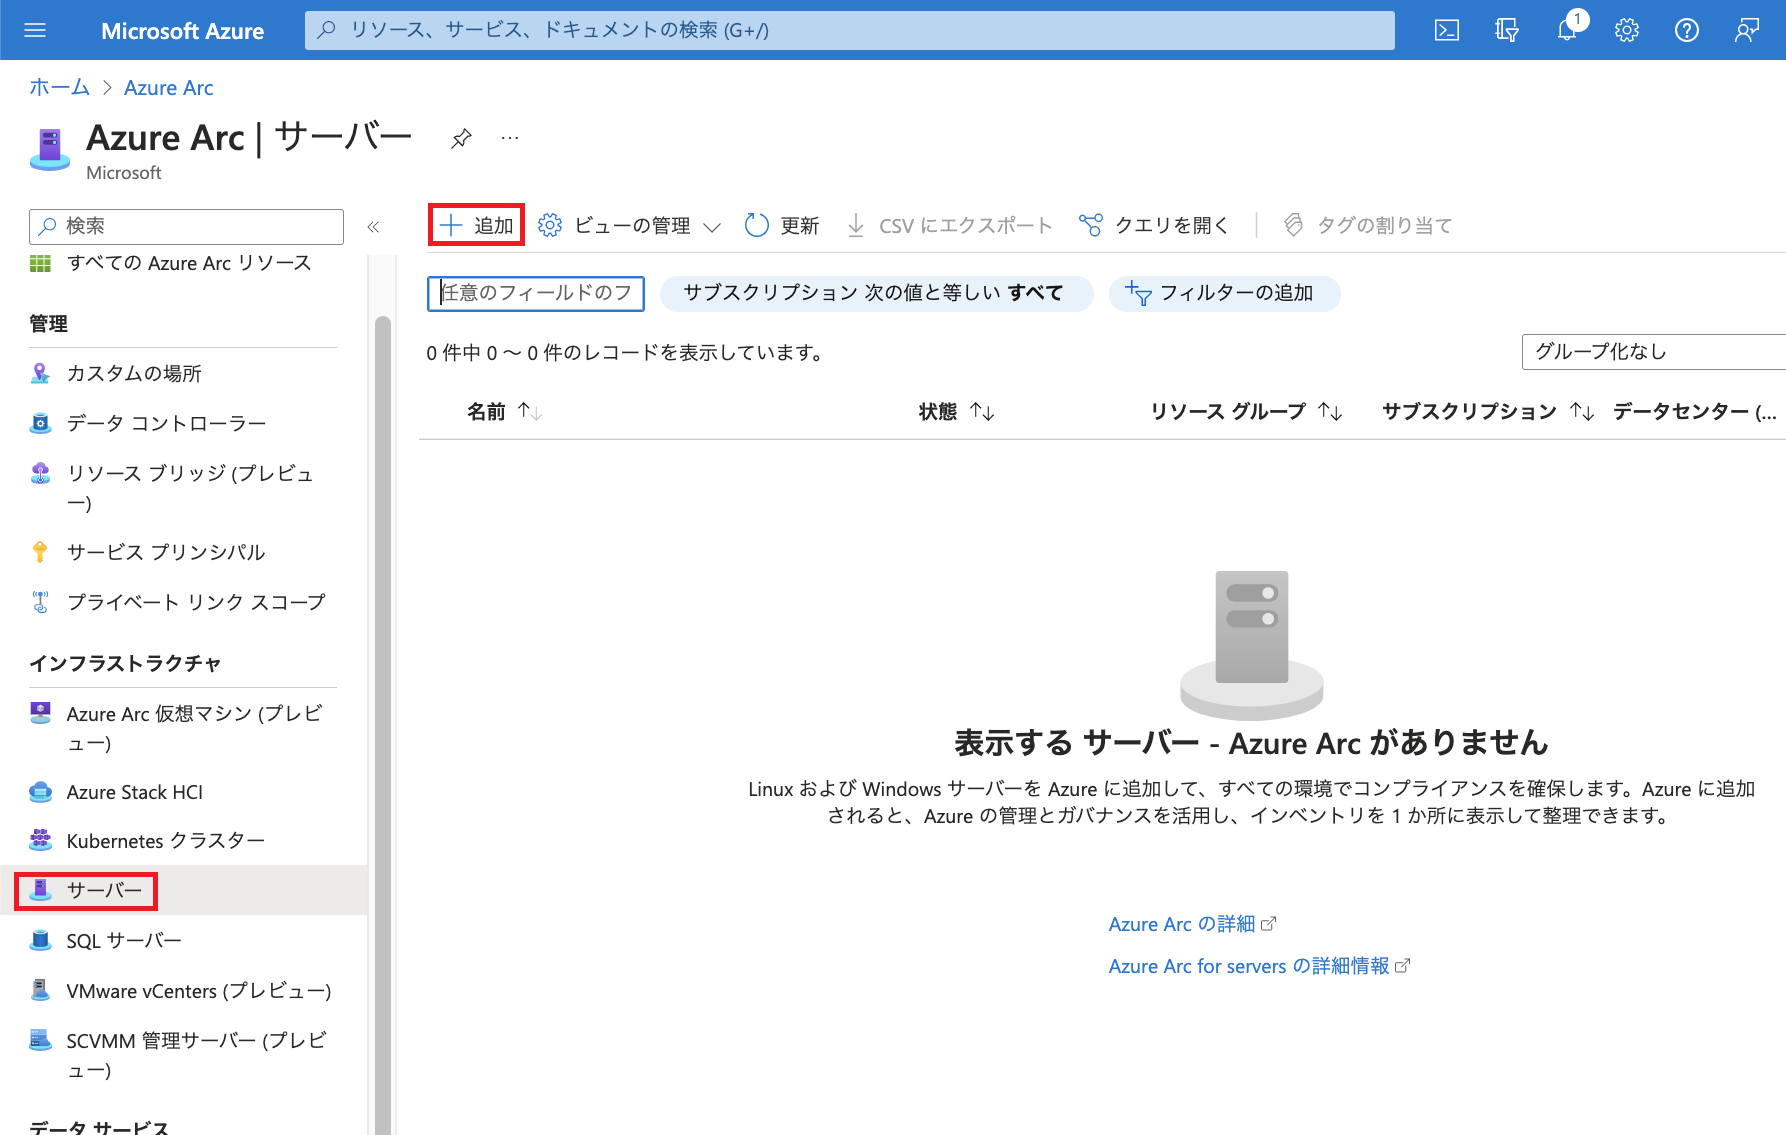The height and width of the screenshot is (1135, 1786).
Task: Click the カスタムの場所 icon
Action: 40,373
